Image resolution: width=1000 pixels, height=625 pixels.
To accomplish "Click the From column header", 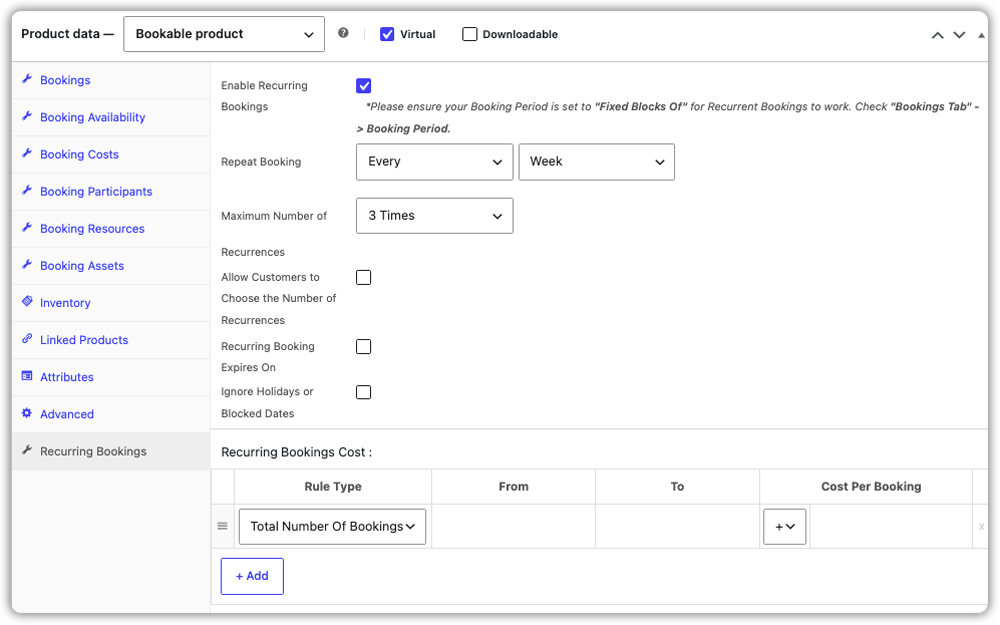I will pyautogui.click(x=513, y=487).
